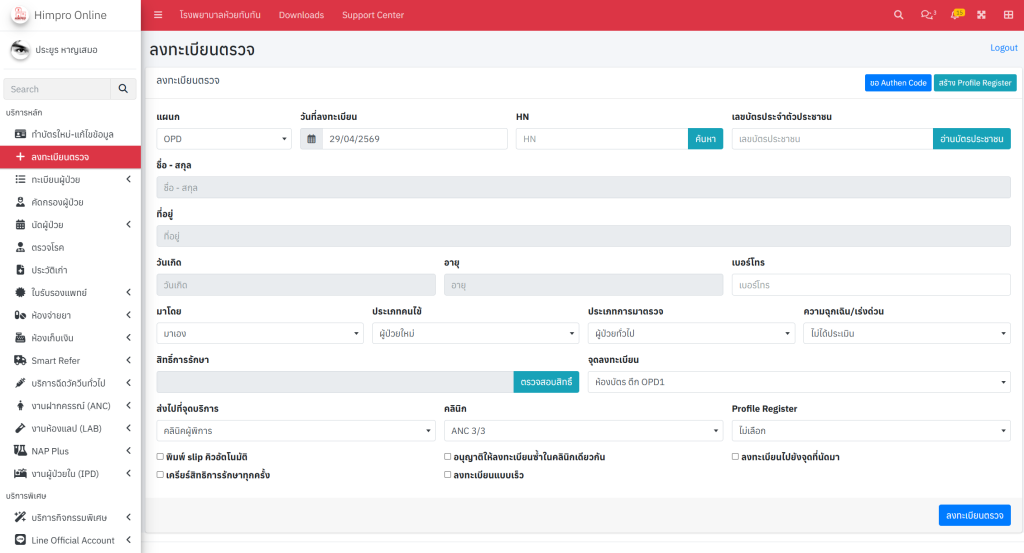This screenshot has width=1024, height=553.
Task: Click the sidebar search magnifier button
Action: click(x=123, y=89)
